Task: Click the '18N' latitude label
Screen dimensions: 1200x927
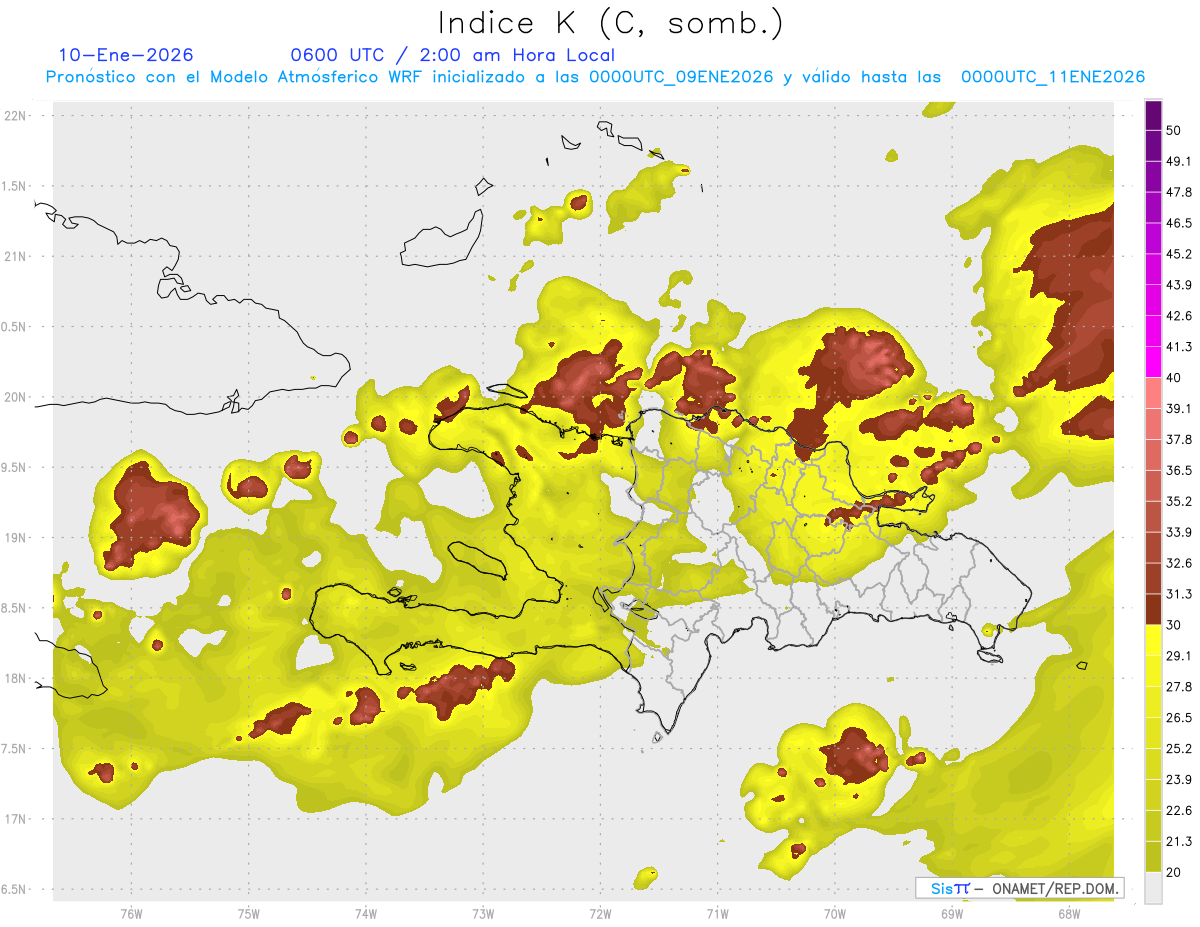Action: (x=17, y=678)
